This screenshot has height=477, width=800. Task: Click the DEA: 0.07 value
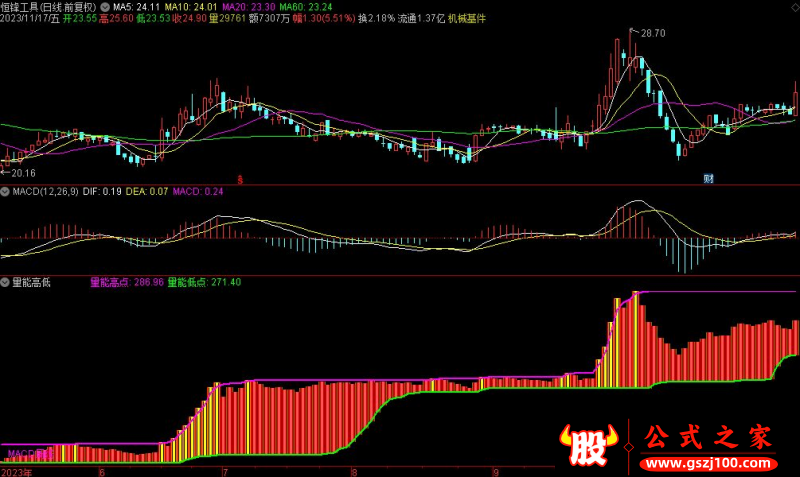(x=147, y=192)
